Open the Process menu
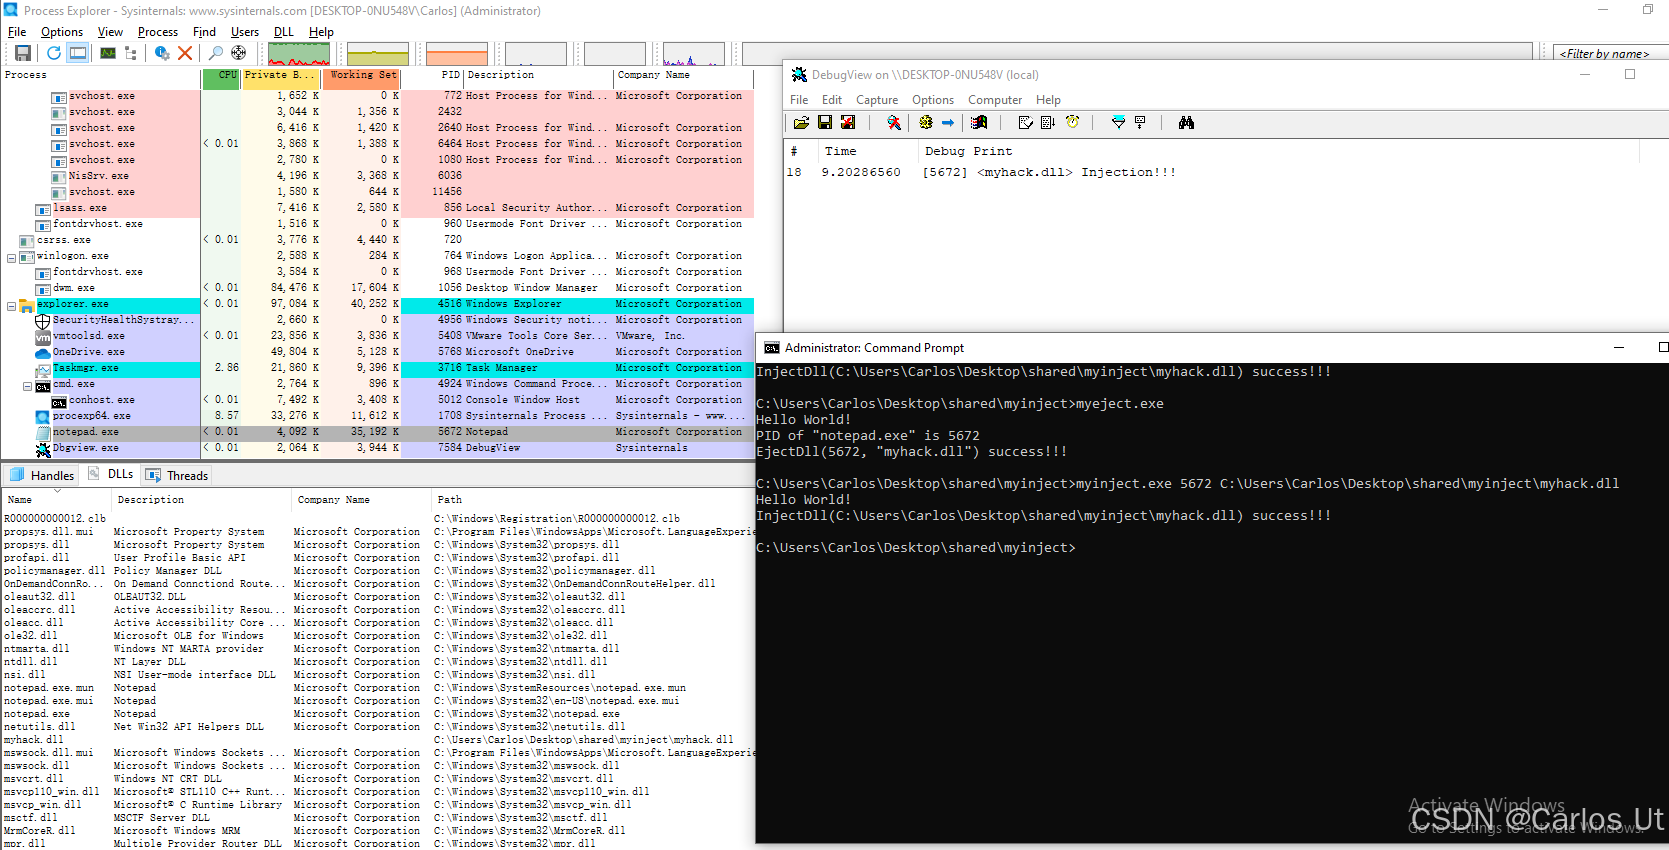 158,32
